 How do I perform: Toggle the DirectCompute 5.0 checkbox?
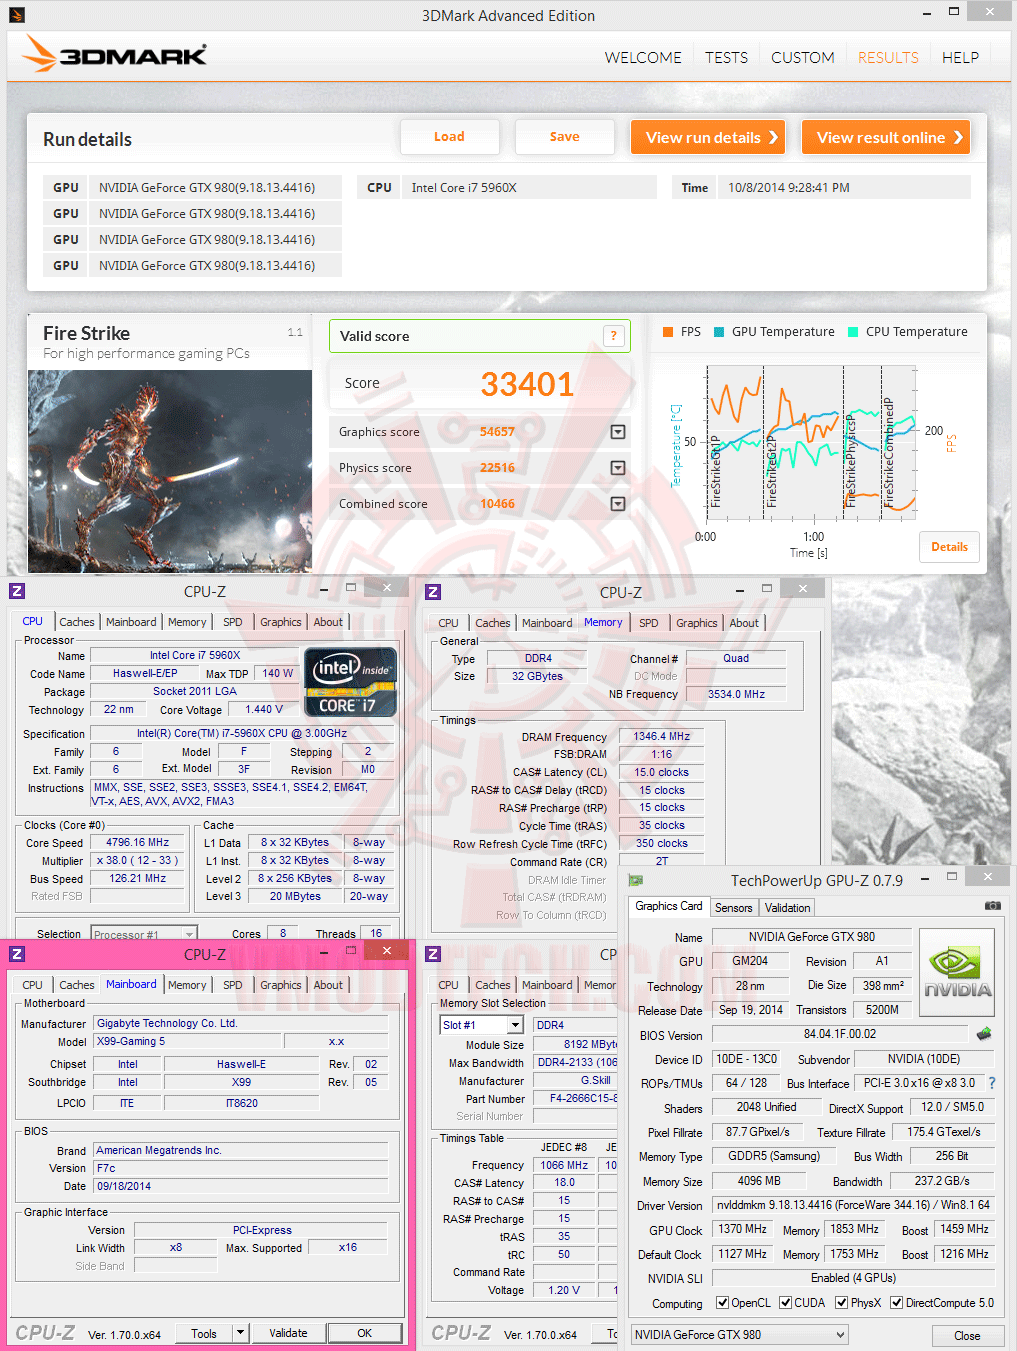click(x=897, y=1303)
